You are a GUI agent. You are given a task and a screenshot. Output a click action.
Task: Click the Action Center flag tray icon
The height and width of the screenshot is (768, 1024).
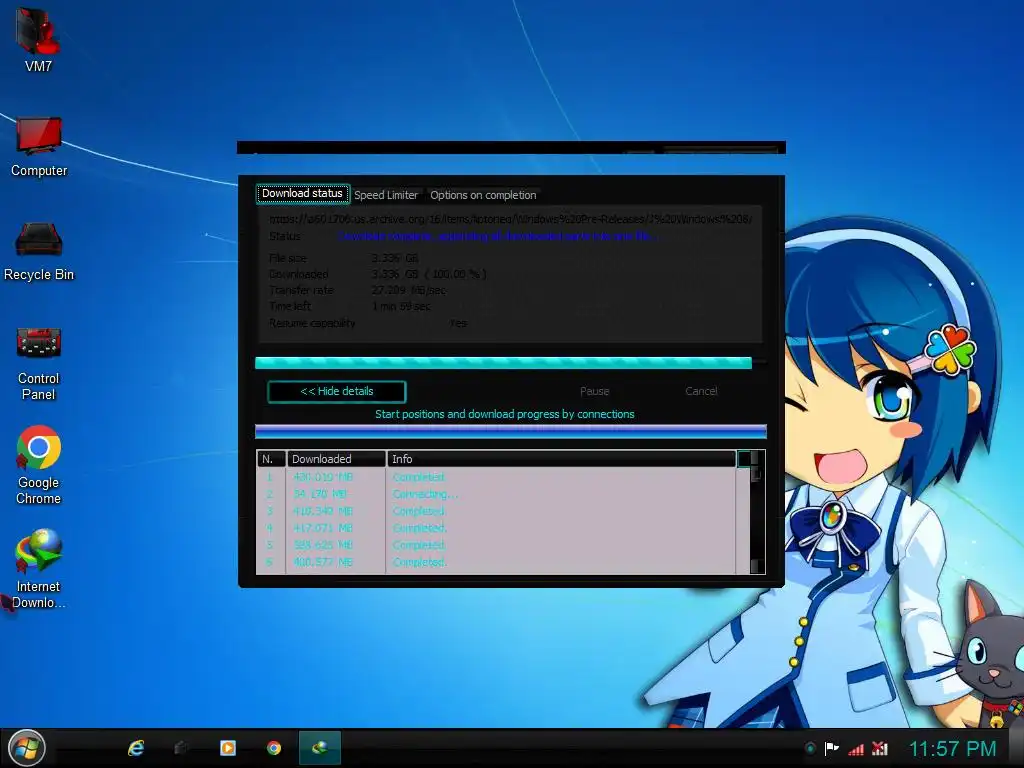coord(831,748)
